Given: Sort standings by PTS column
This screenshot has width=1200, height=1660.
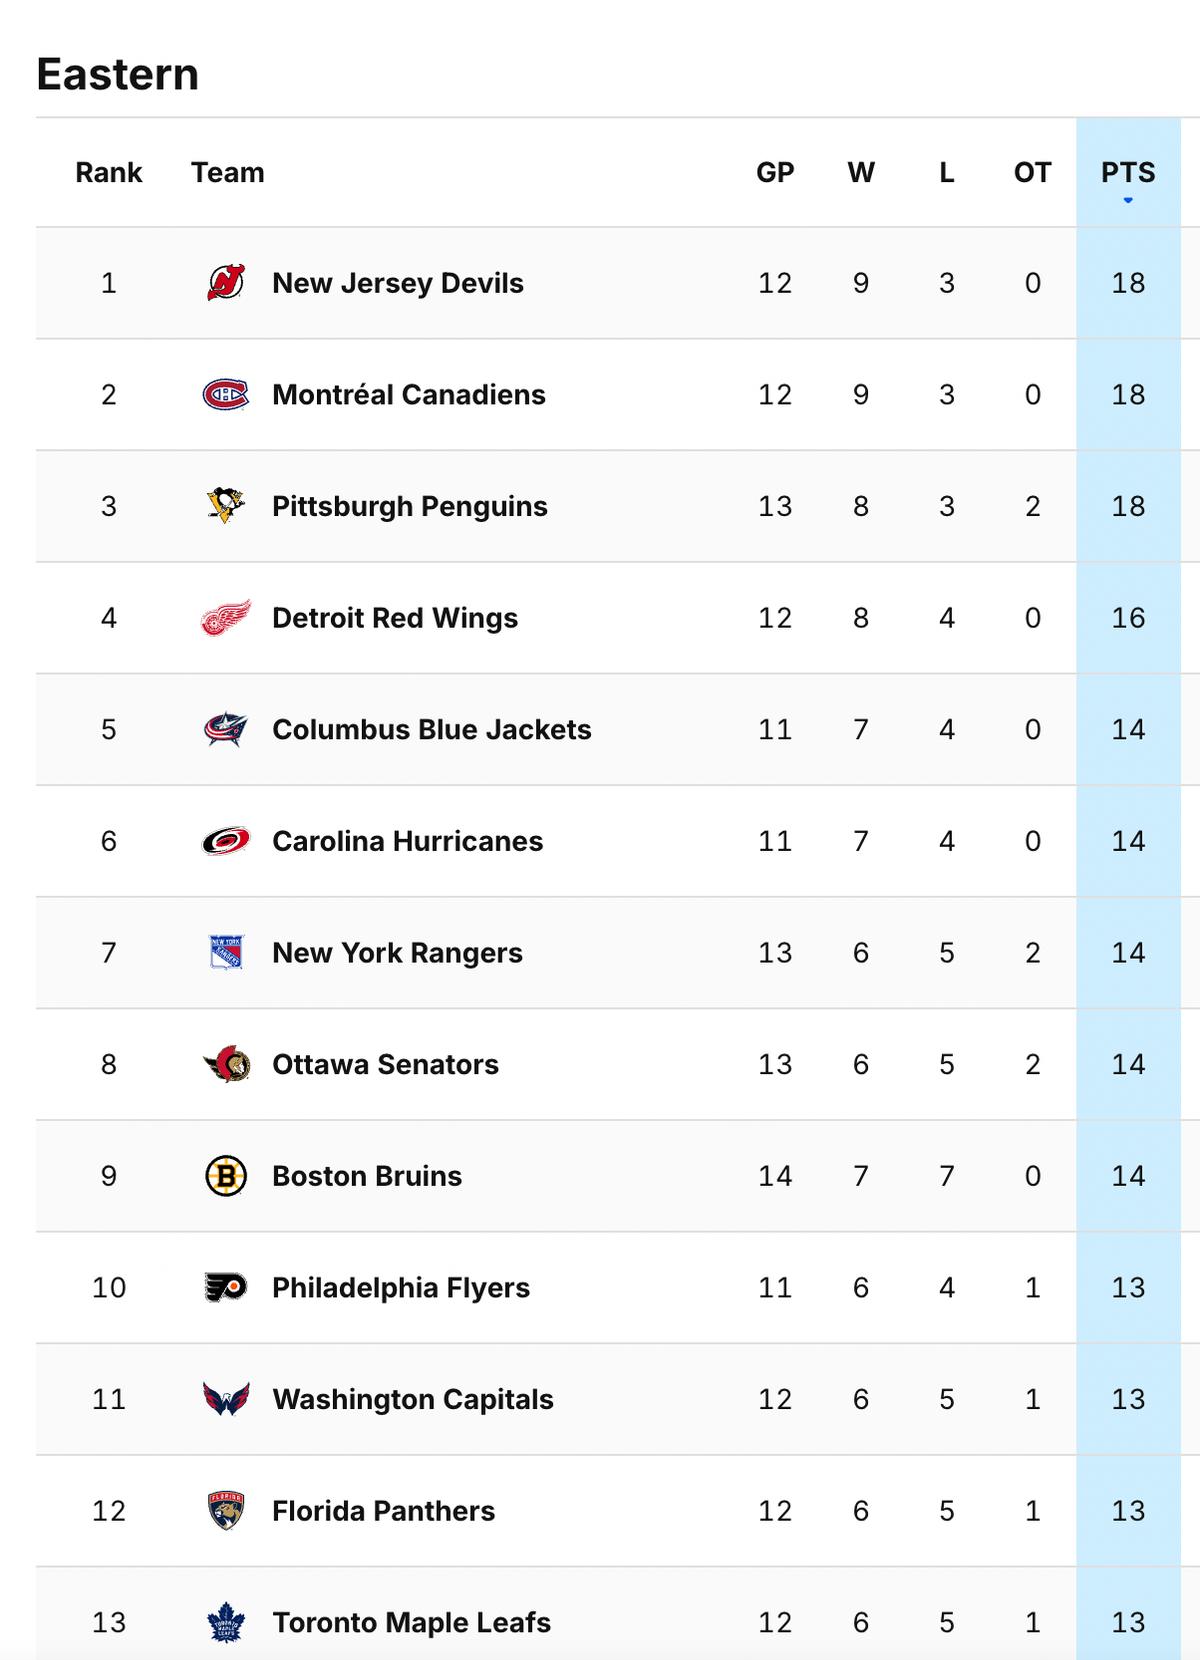Looking at the screenshot, I should [1128, 173].
